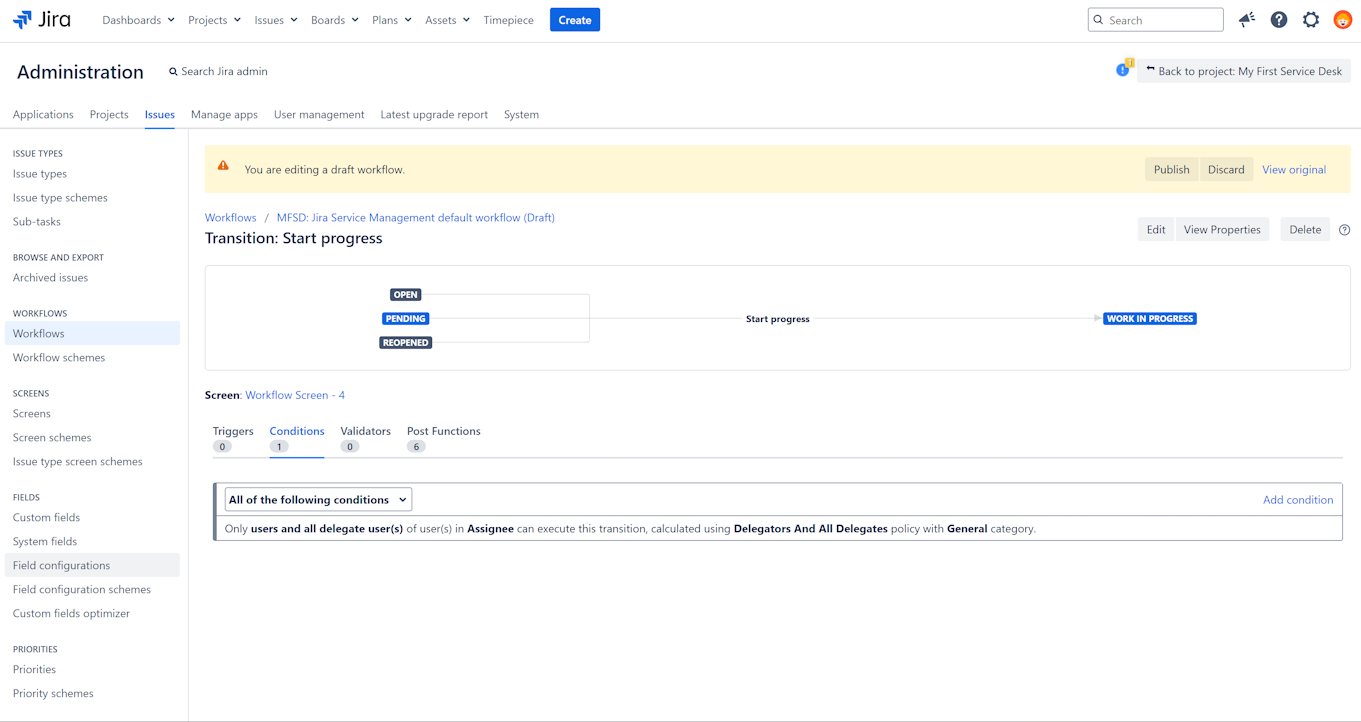
Task: Click the Add condition link
Action: pos(1297,500)
